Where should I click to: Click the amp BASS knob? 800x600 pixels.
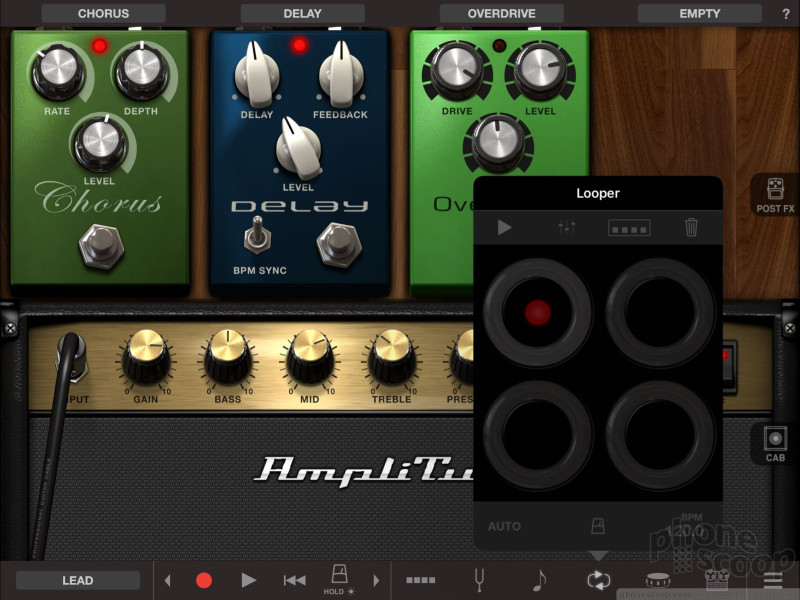[x=228, y=357]
